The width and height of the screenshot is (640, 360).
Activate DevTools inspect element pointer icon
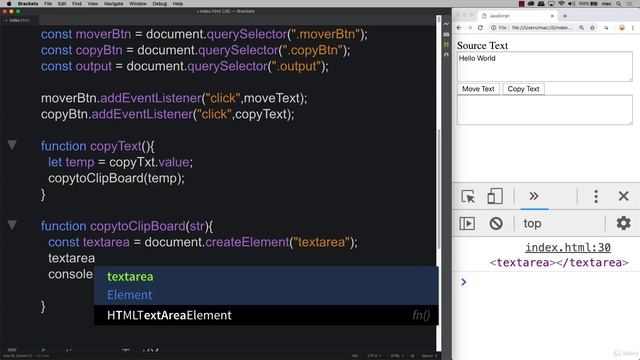pyautogui.click(x=468, y=196)
